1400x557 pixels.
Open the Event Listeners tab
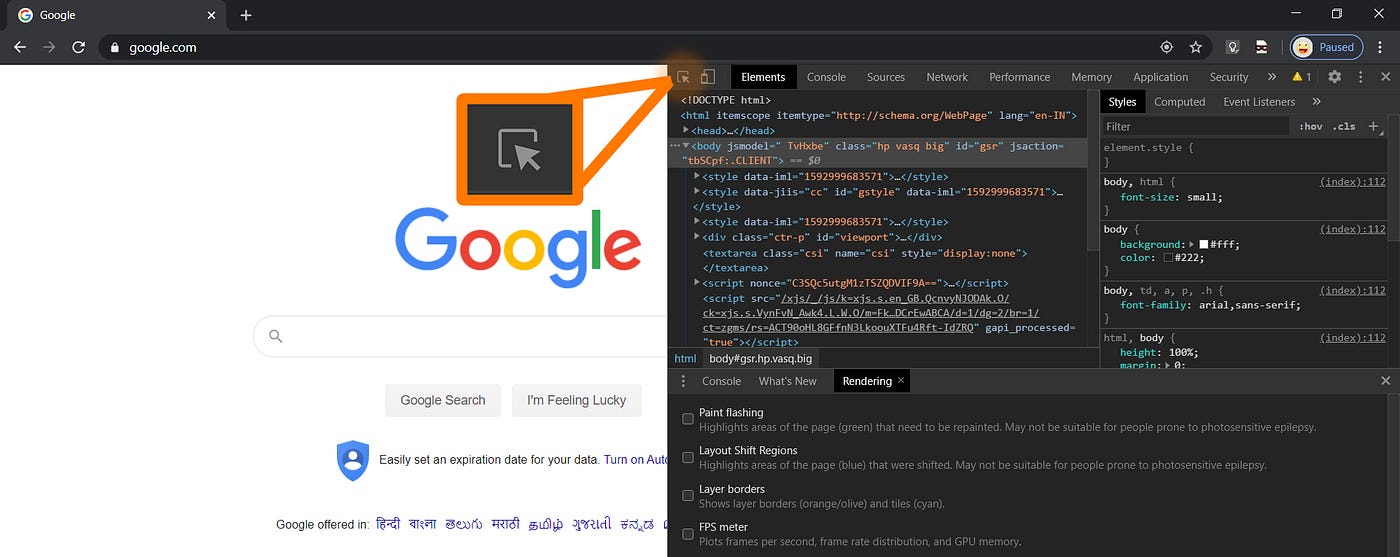pos(1259,102)
